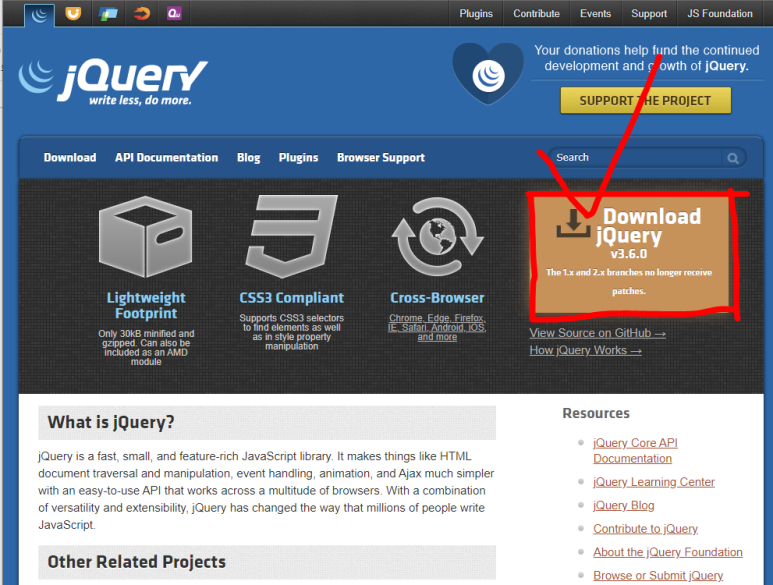Viewport: 773px width, 585px height.
Task: Open the jQuery project icon in top bar
Action: point(39,14)
